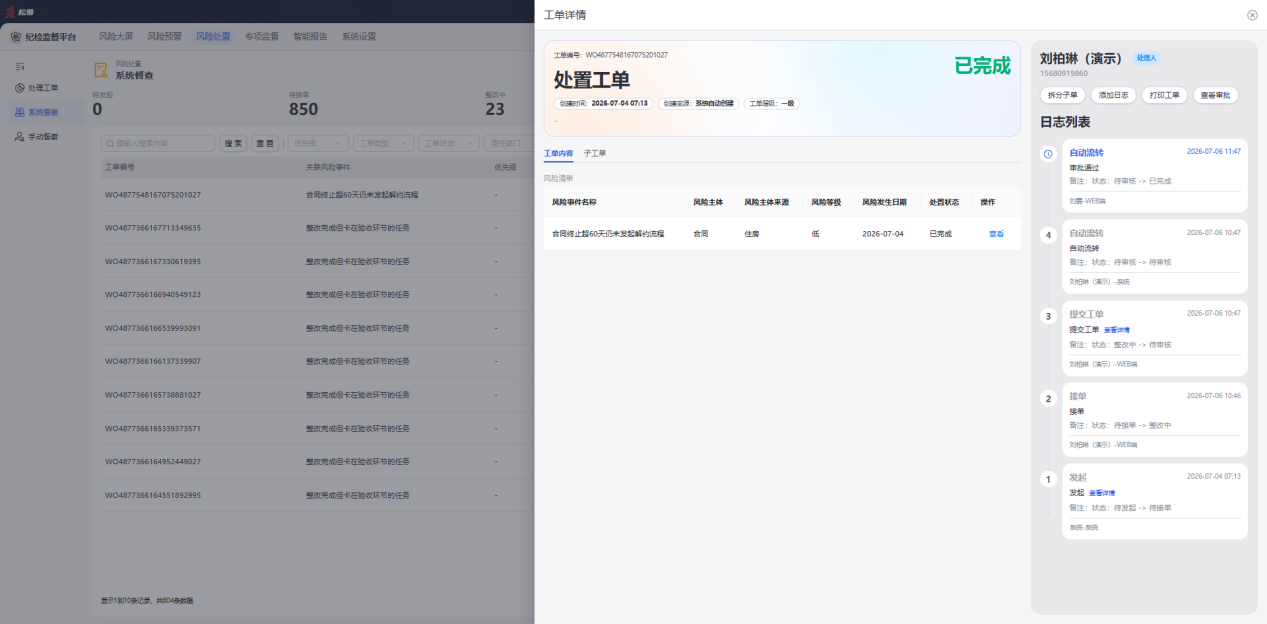Collapse the sidebar using the menu fold icon
Screen dimensions: 1267x624
19,66
